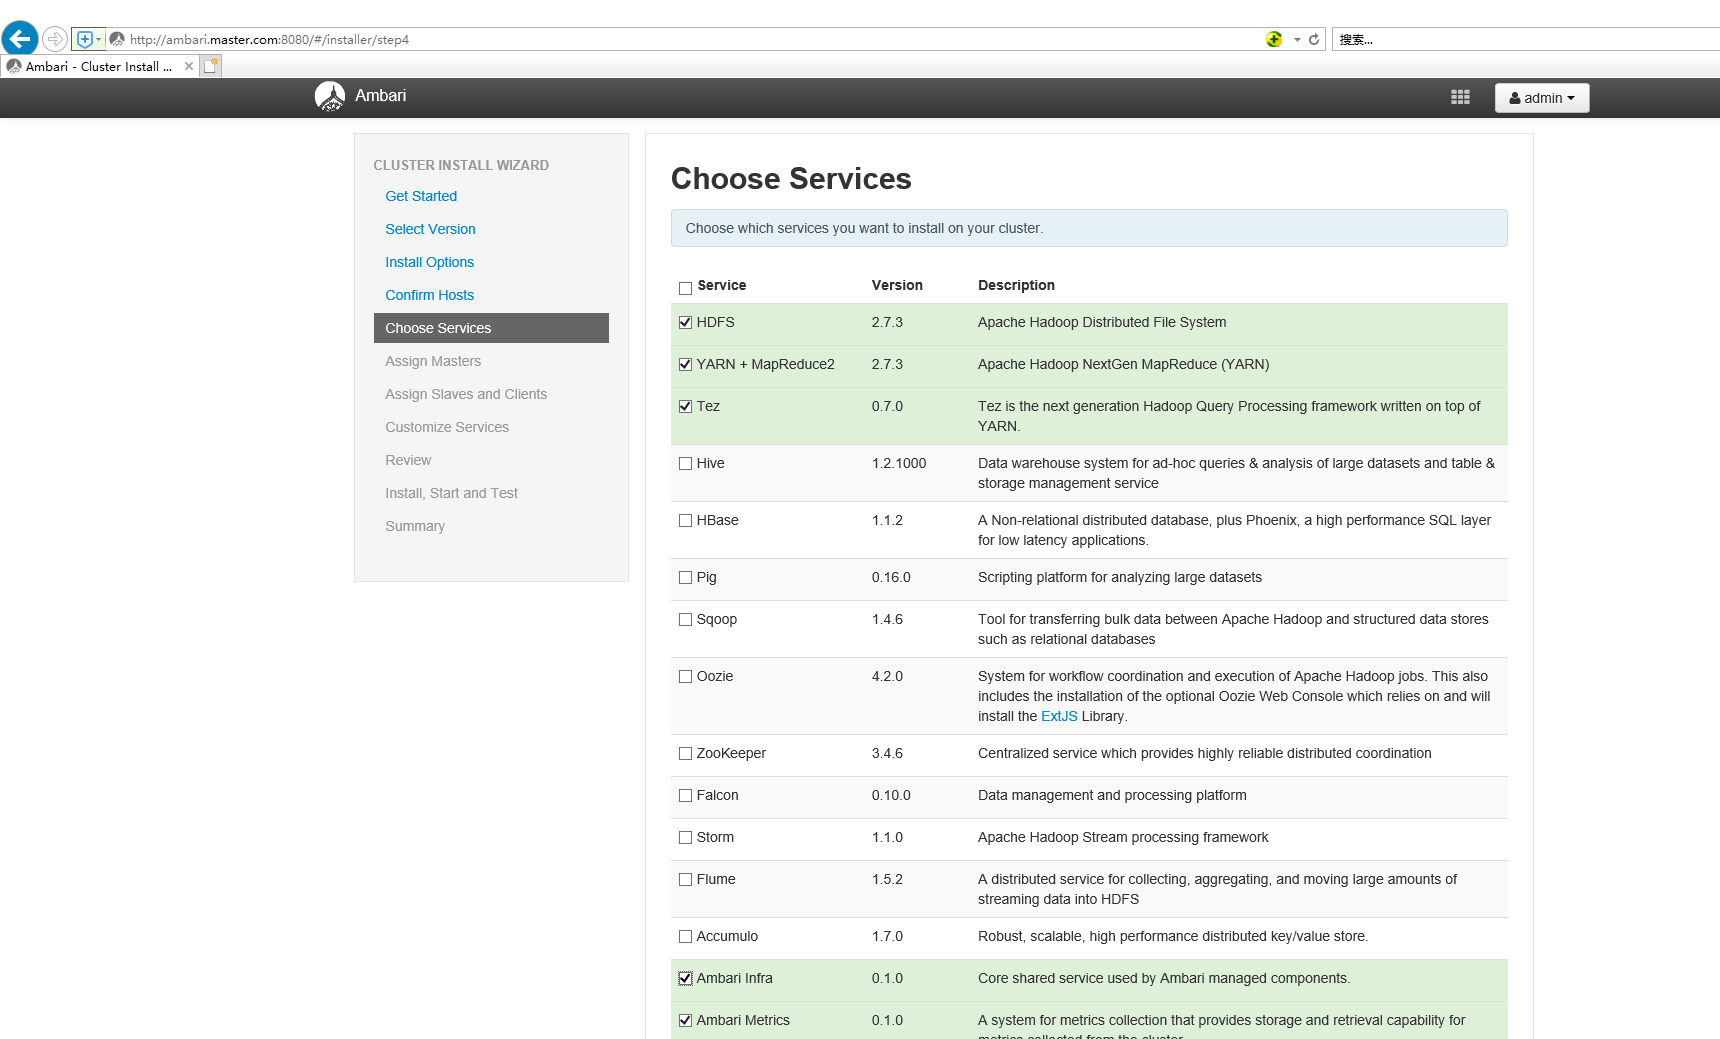The height and width of the screenshot is (1039, 1720).
Task: Check the HBase service checkbox
Action: (685, 520)
